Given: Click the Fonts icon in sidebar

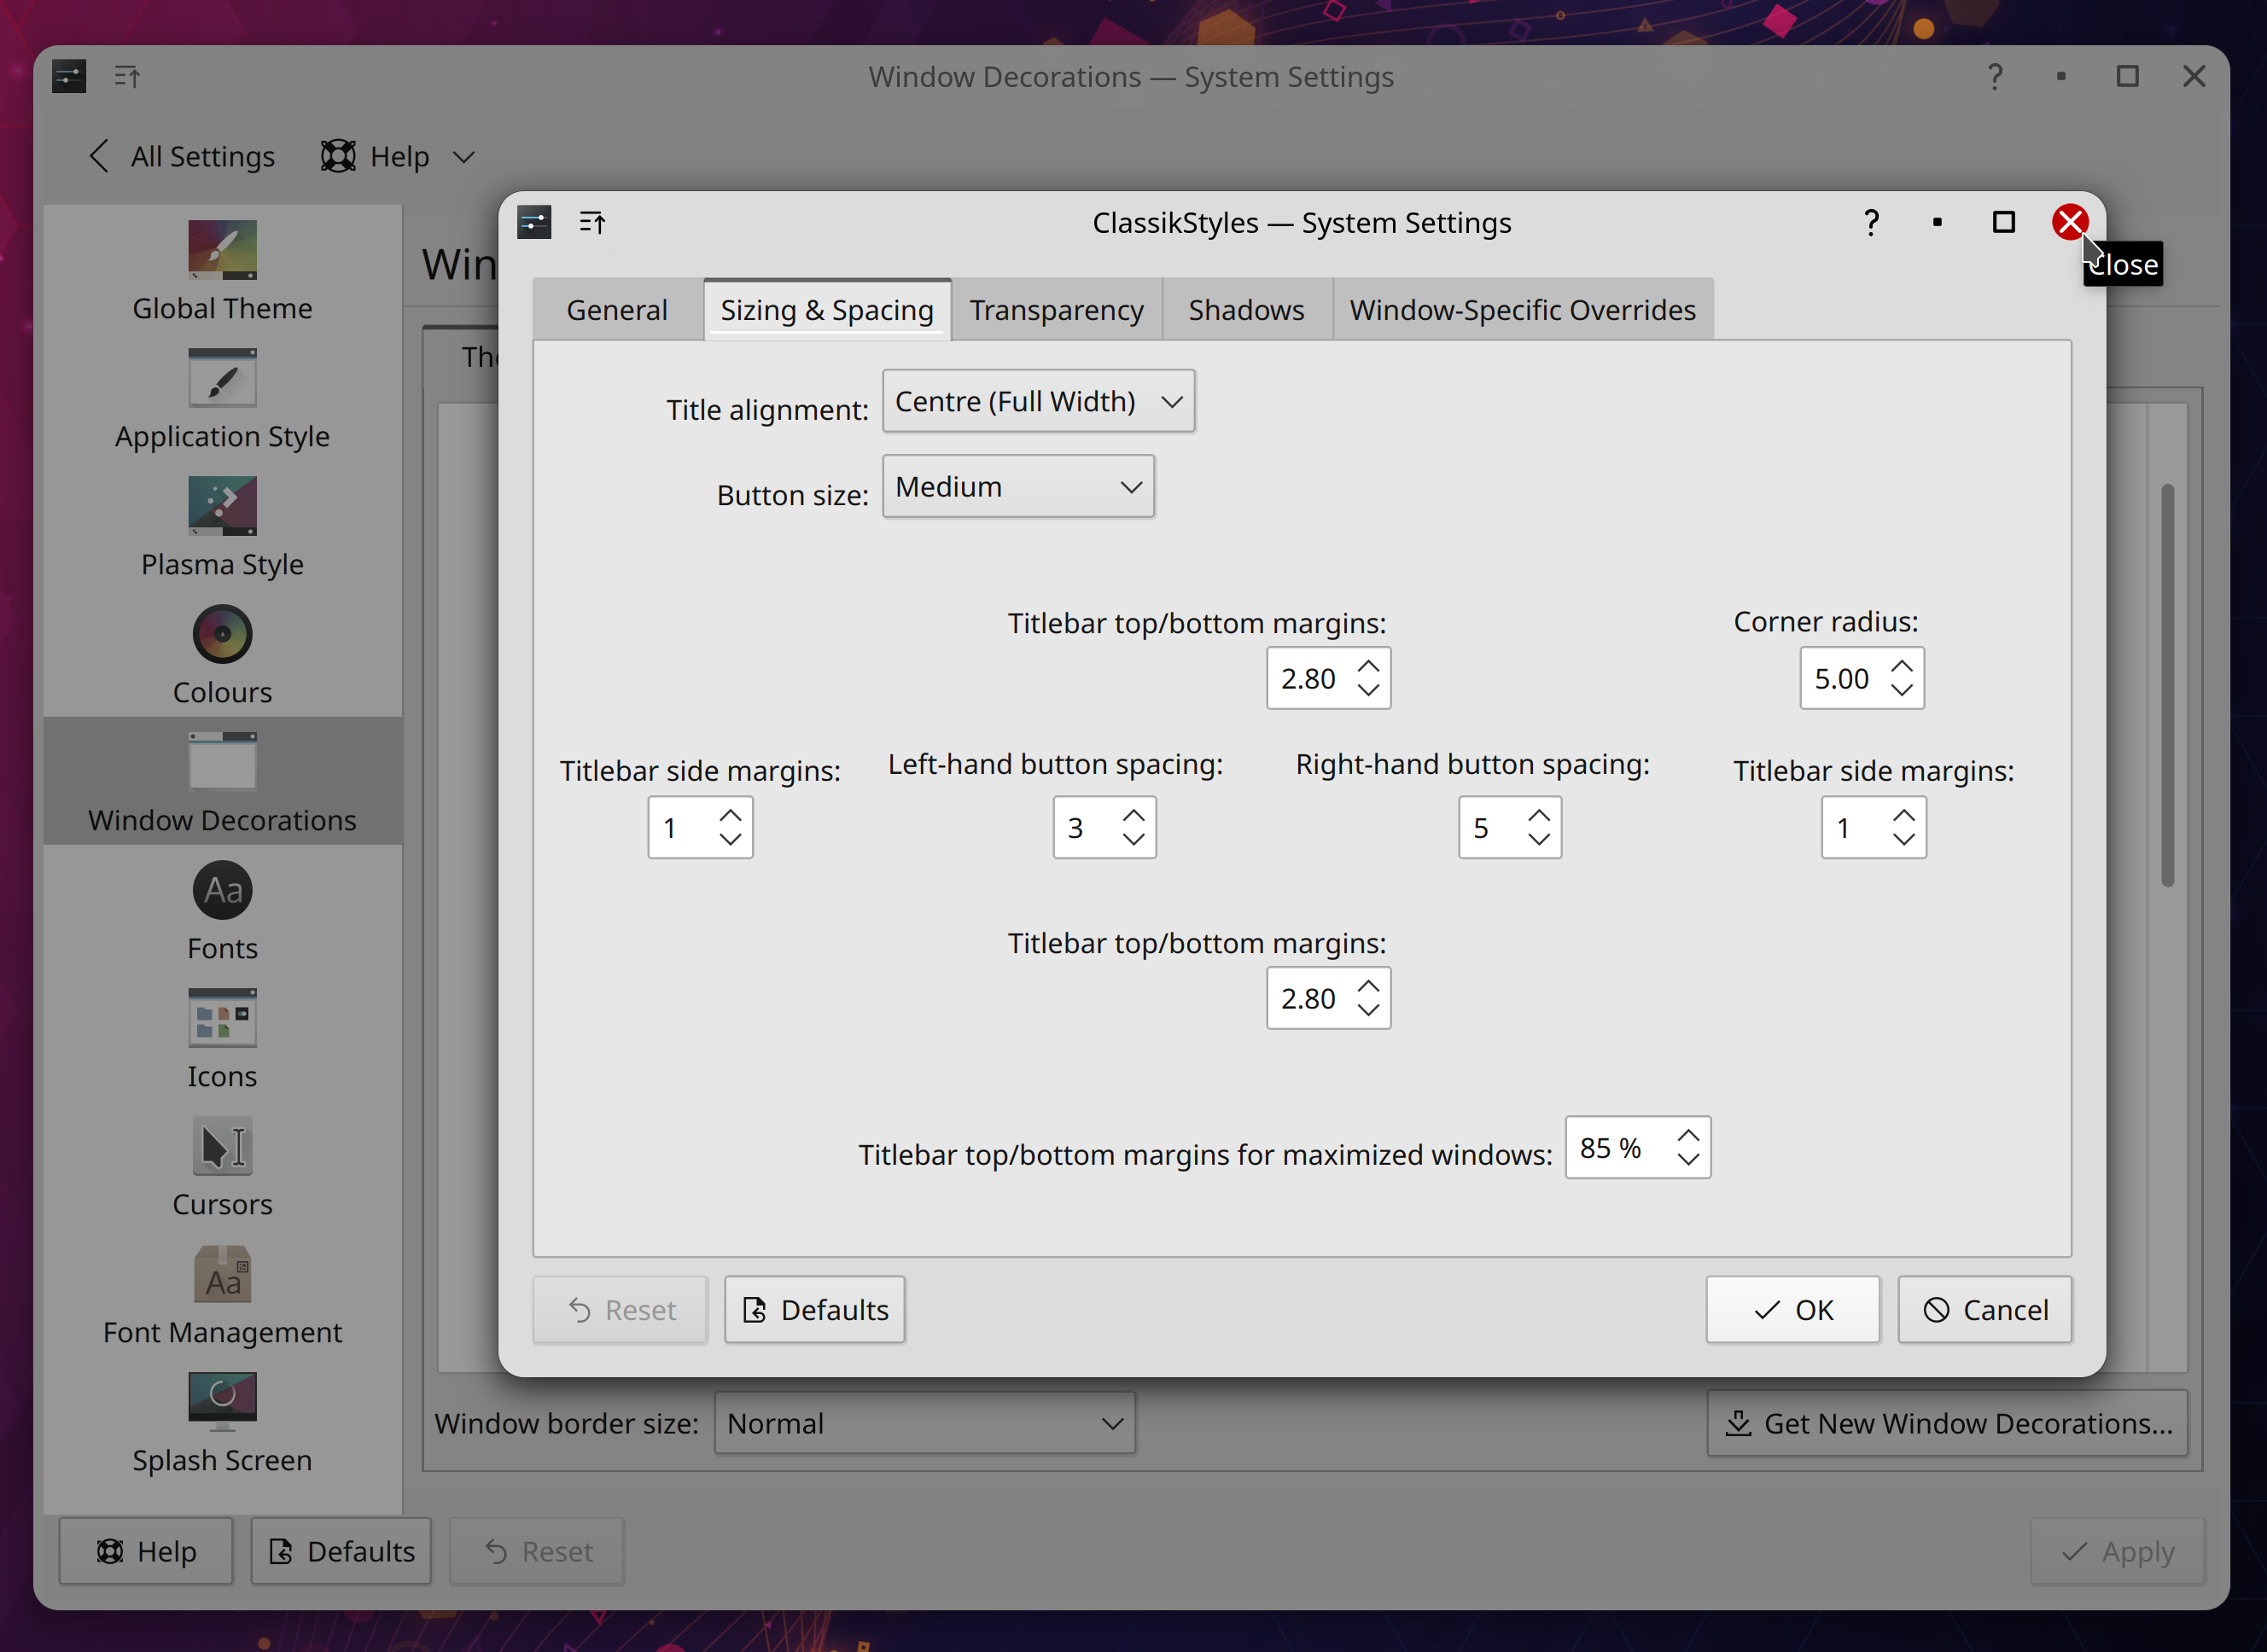Looking at the screenshot, I should click(x=222, y=888).
